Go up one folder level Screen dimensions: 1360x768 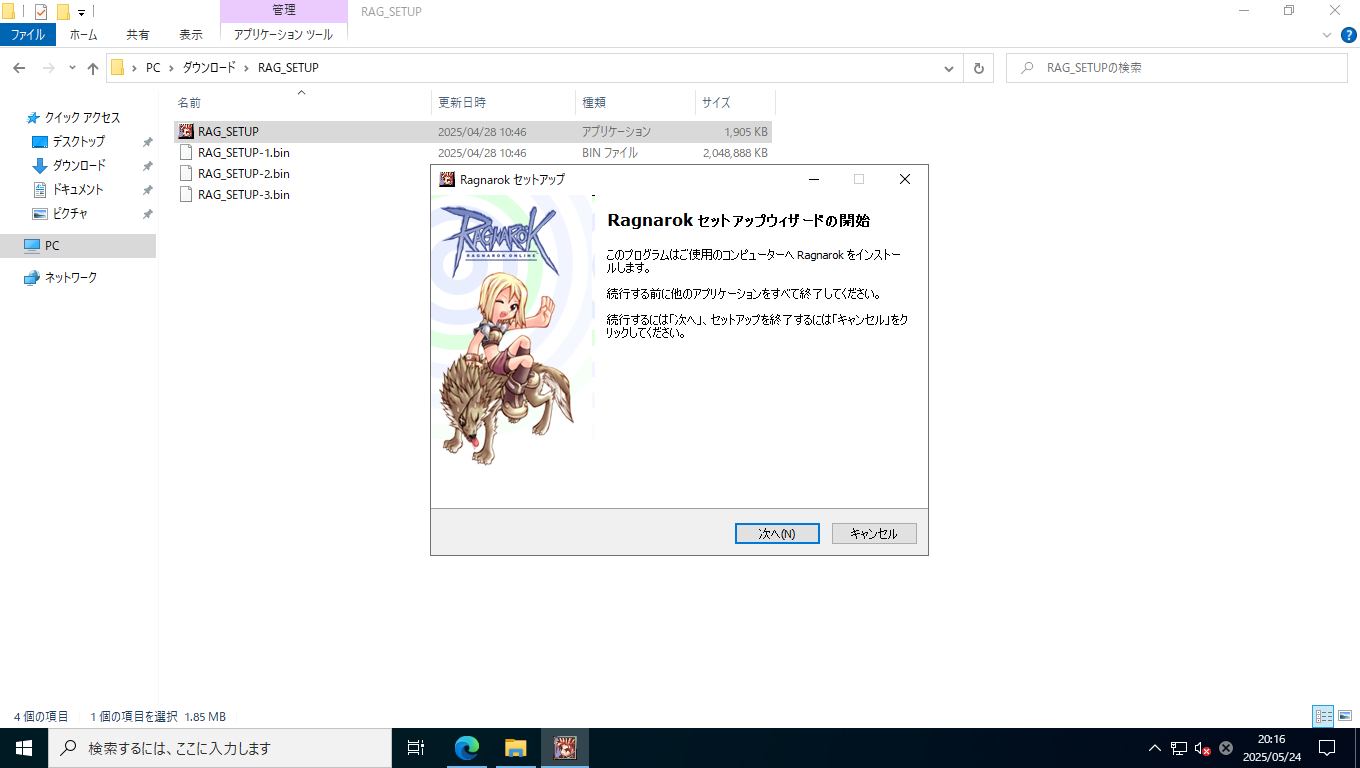[x=93, y=68]
